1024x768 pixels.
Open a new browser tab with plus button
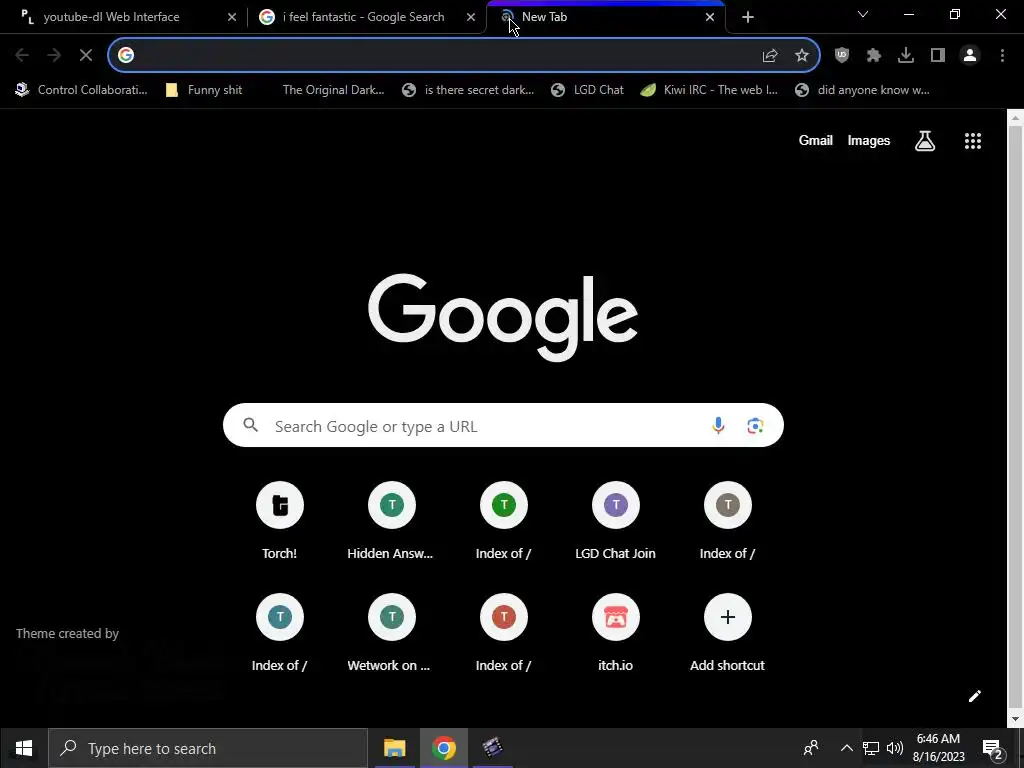pyautogui.click(x=748, y=18)
